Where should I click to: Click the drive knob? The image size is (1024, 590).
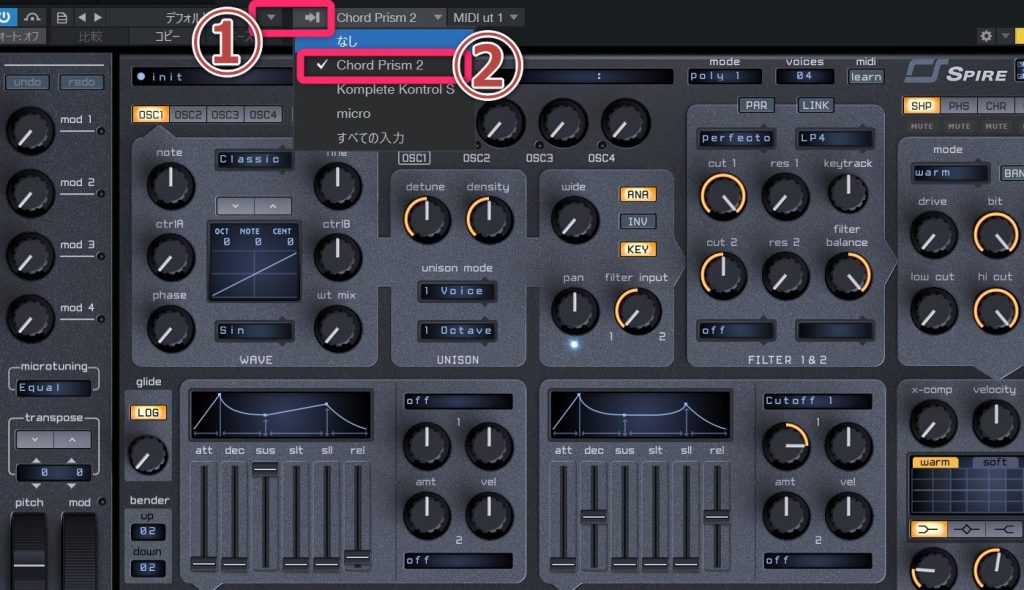[932, 232]
